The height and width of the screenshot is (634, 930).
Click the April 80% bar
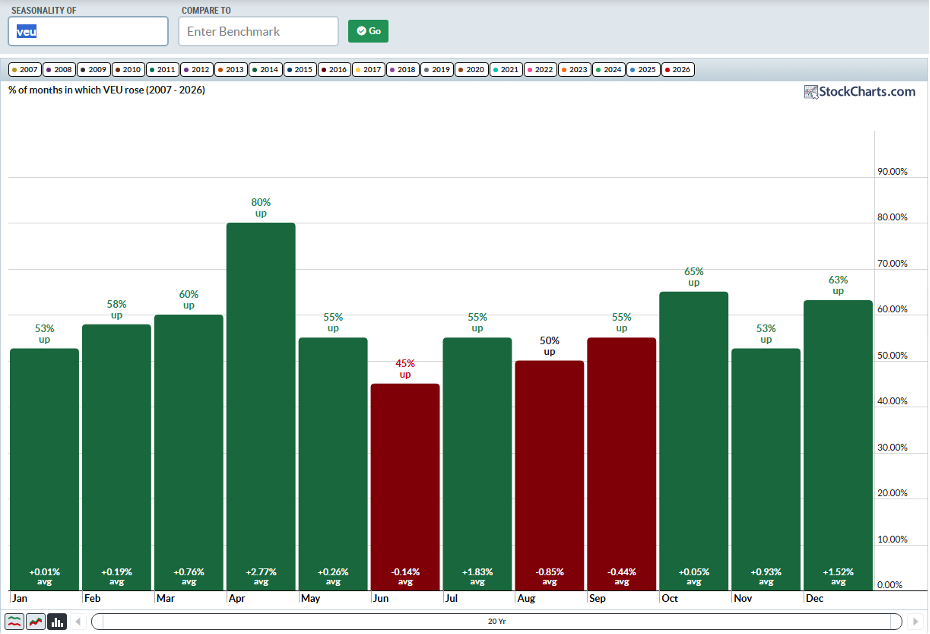pos(261,407)
